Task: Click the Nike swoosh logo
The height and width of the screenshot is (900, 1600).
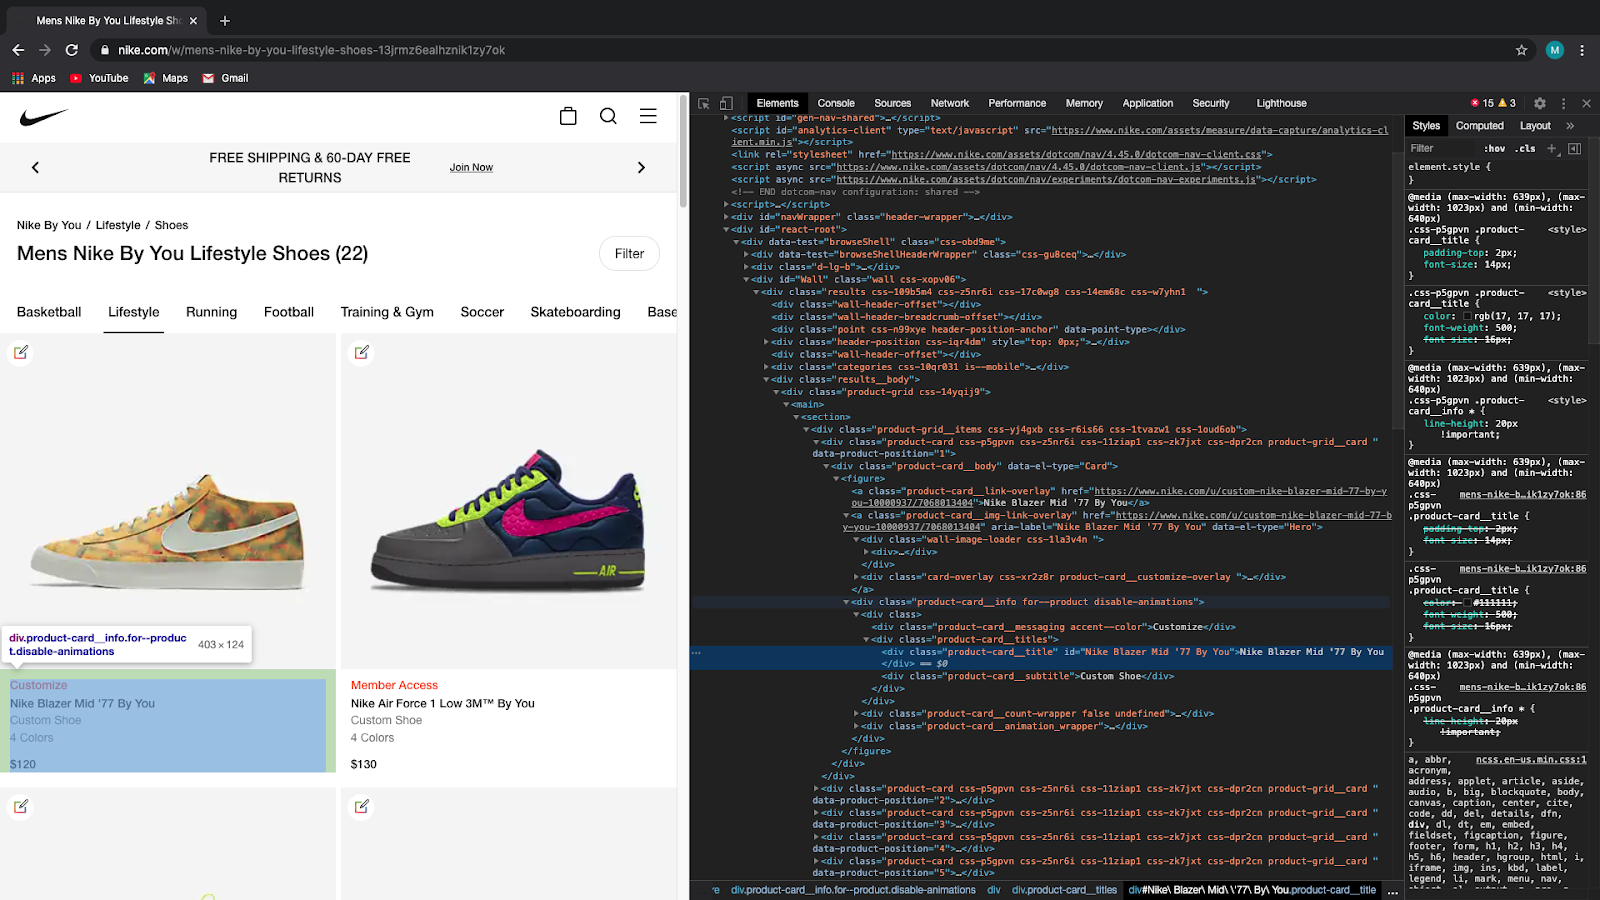Action: tap(44, 117)
